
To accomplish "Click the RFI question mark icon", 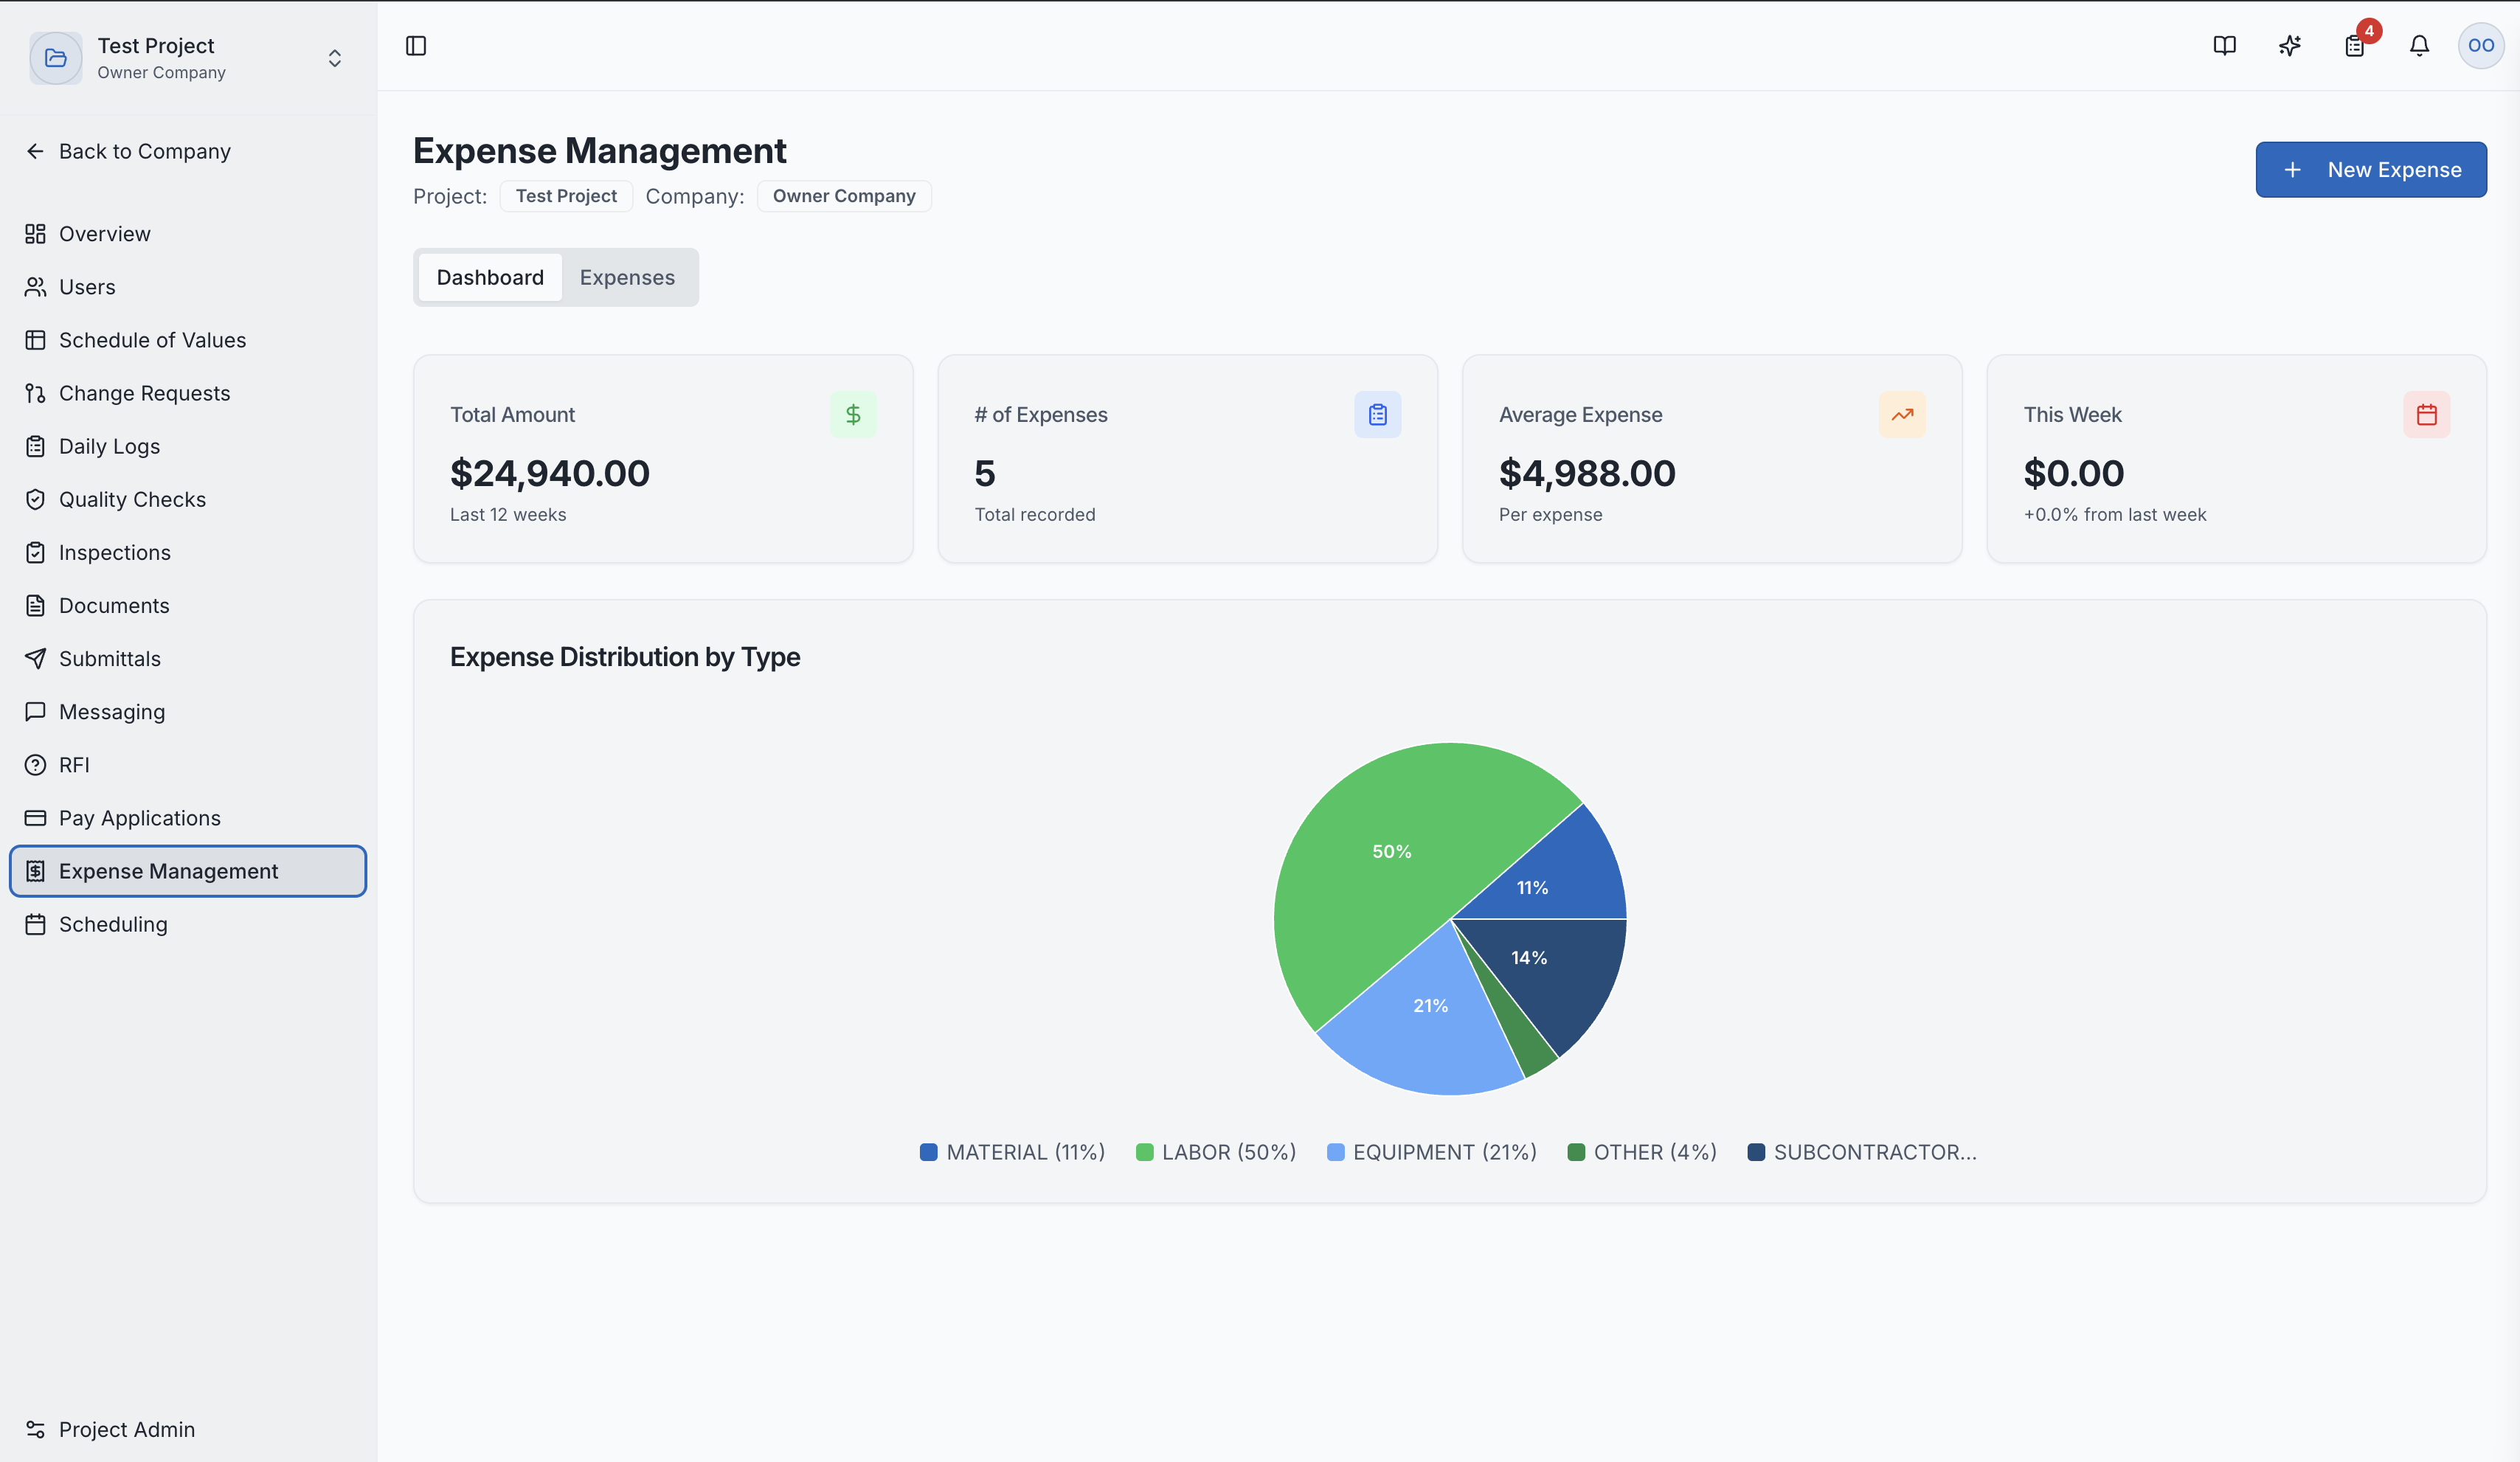I will (35, 765).
